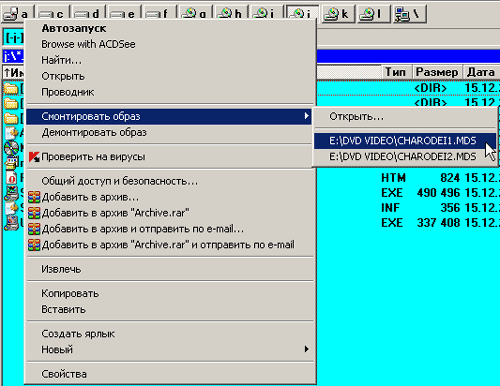Mount image E:\DVD VIDEO\CHARODEI2.MDS
Viewport: 500px width, 386px height.
pos(405,157)
